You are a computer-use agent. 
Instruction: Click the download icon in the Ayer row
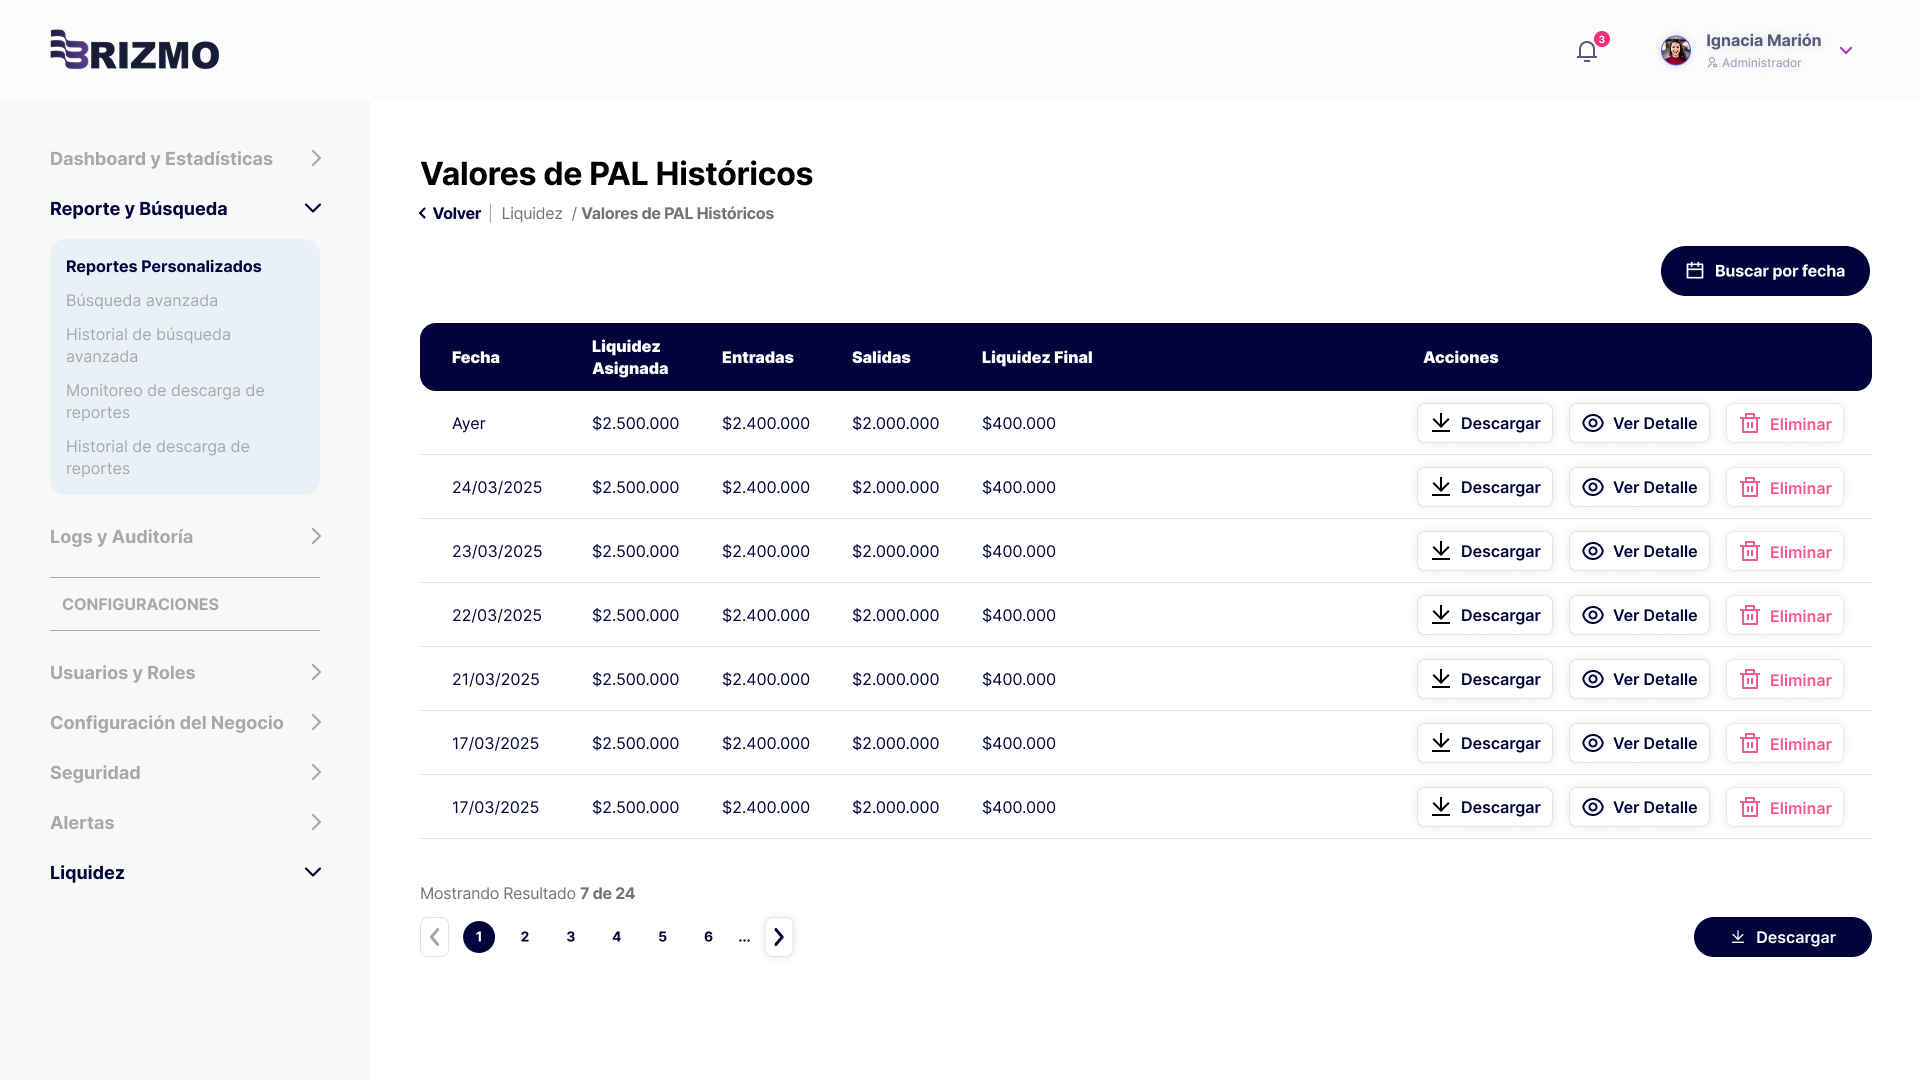coord(1441,423)
